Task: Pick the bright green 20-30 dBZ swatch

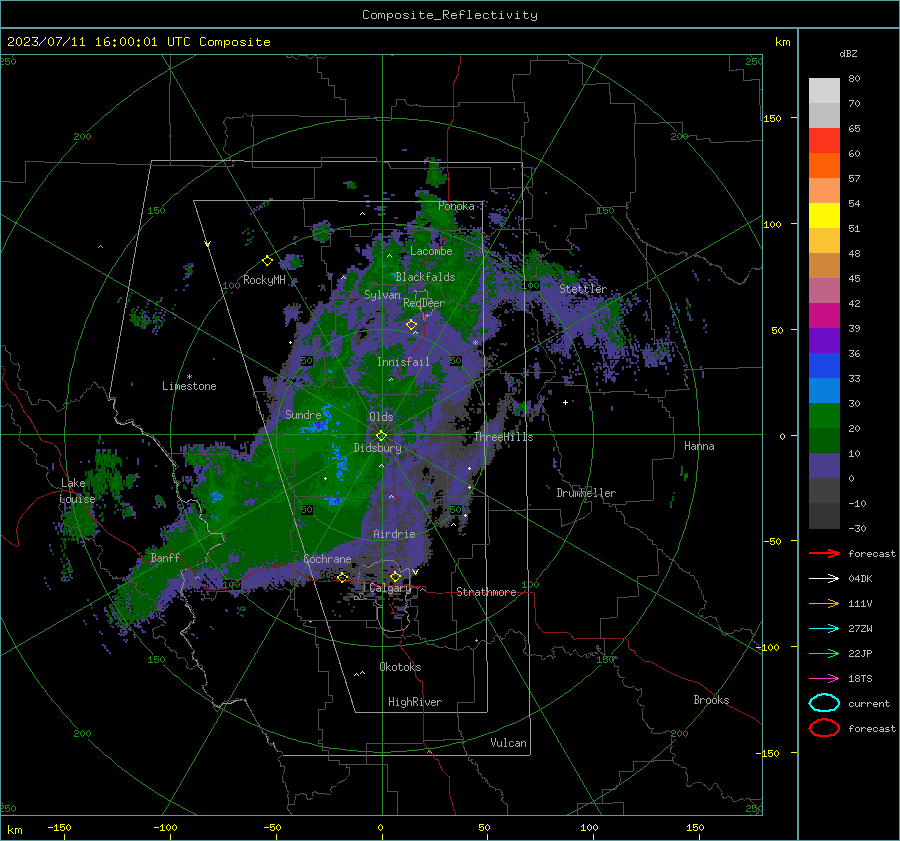Action: click(x=824, y=415)
